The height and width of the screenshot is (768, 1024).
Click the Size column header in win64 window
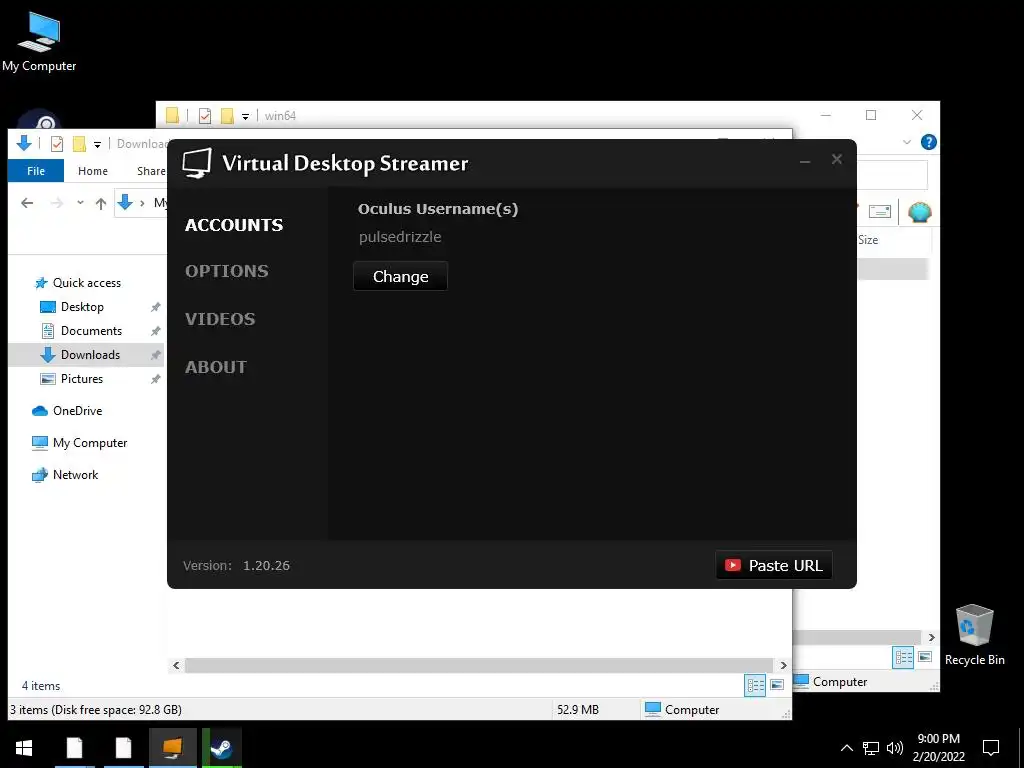pos(868,240)
